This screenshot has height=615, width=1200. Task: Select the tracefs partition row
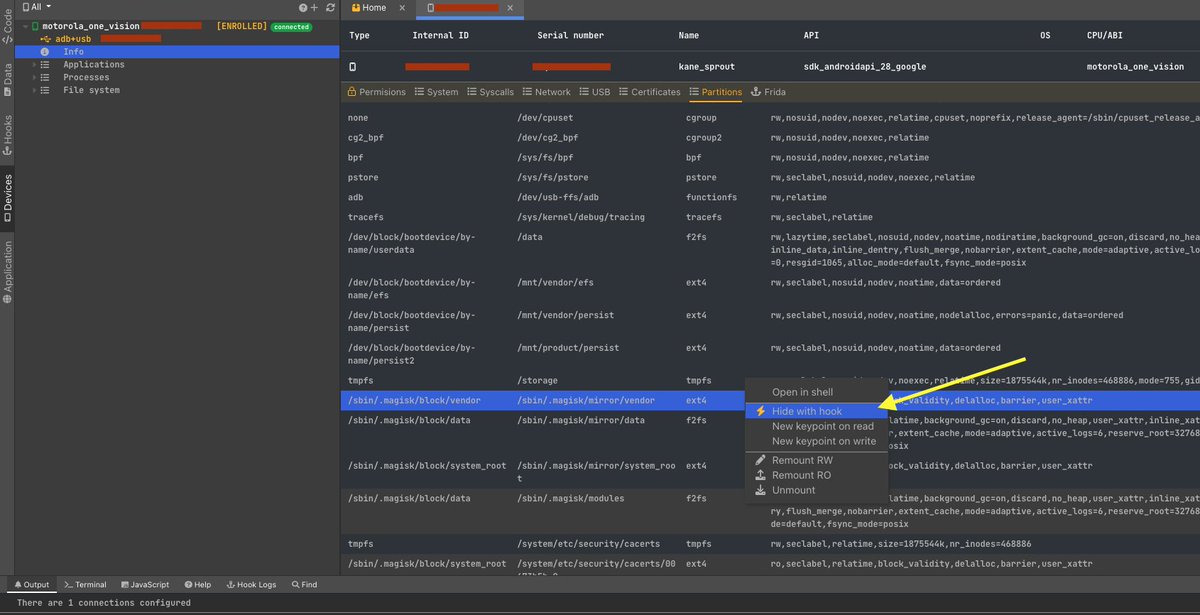770,217
